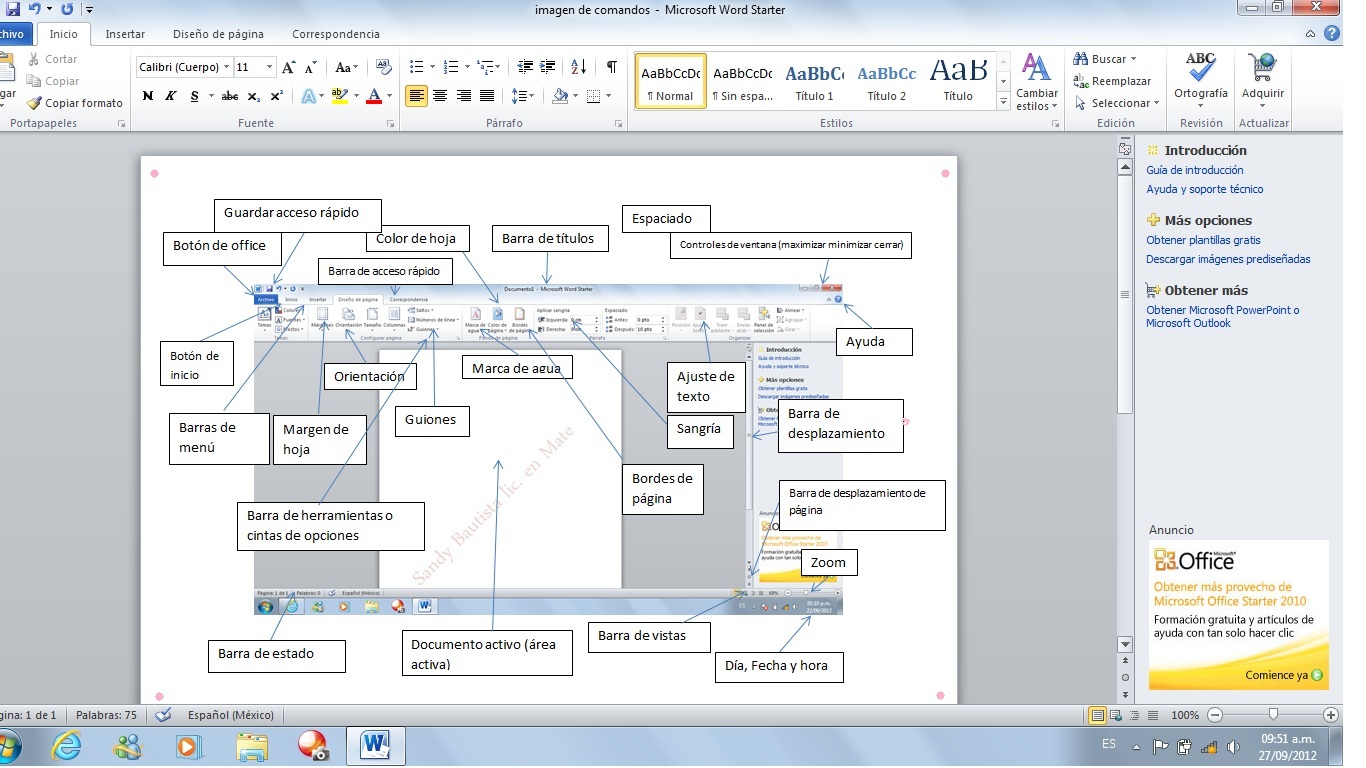Image resolution: width=1366 pixels, height=768 pixels.
Task: Open the Calibri (Cuerpo) font dropdown
Action: (x=225, y=67)
